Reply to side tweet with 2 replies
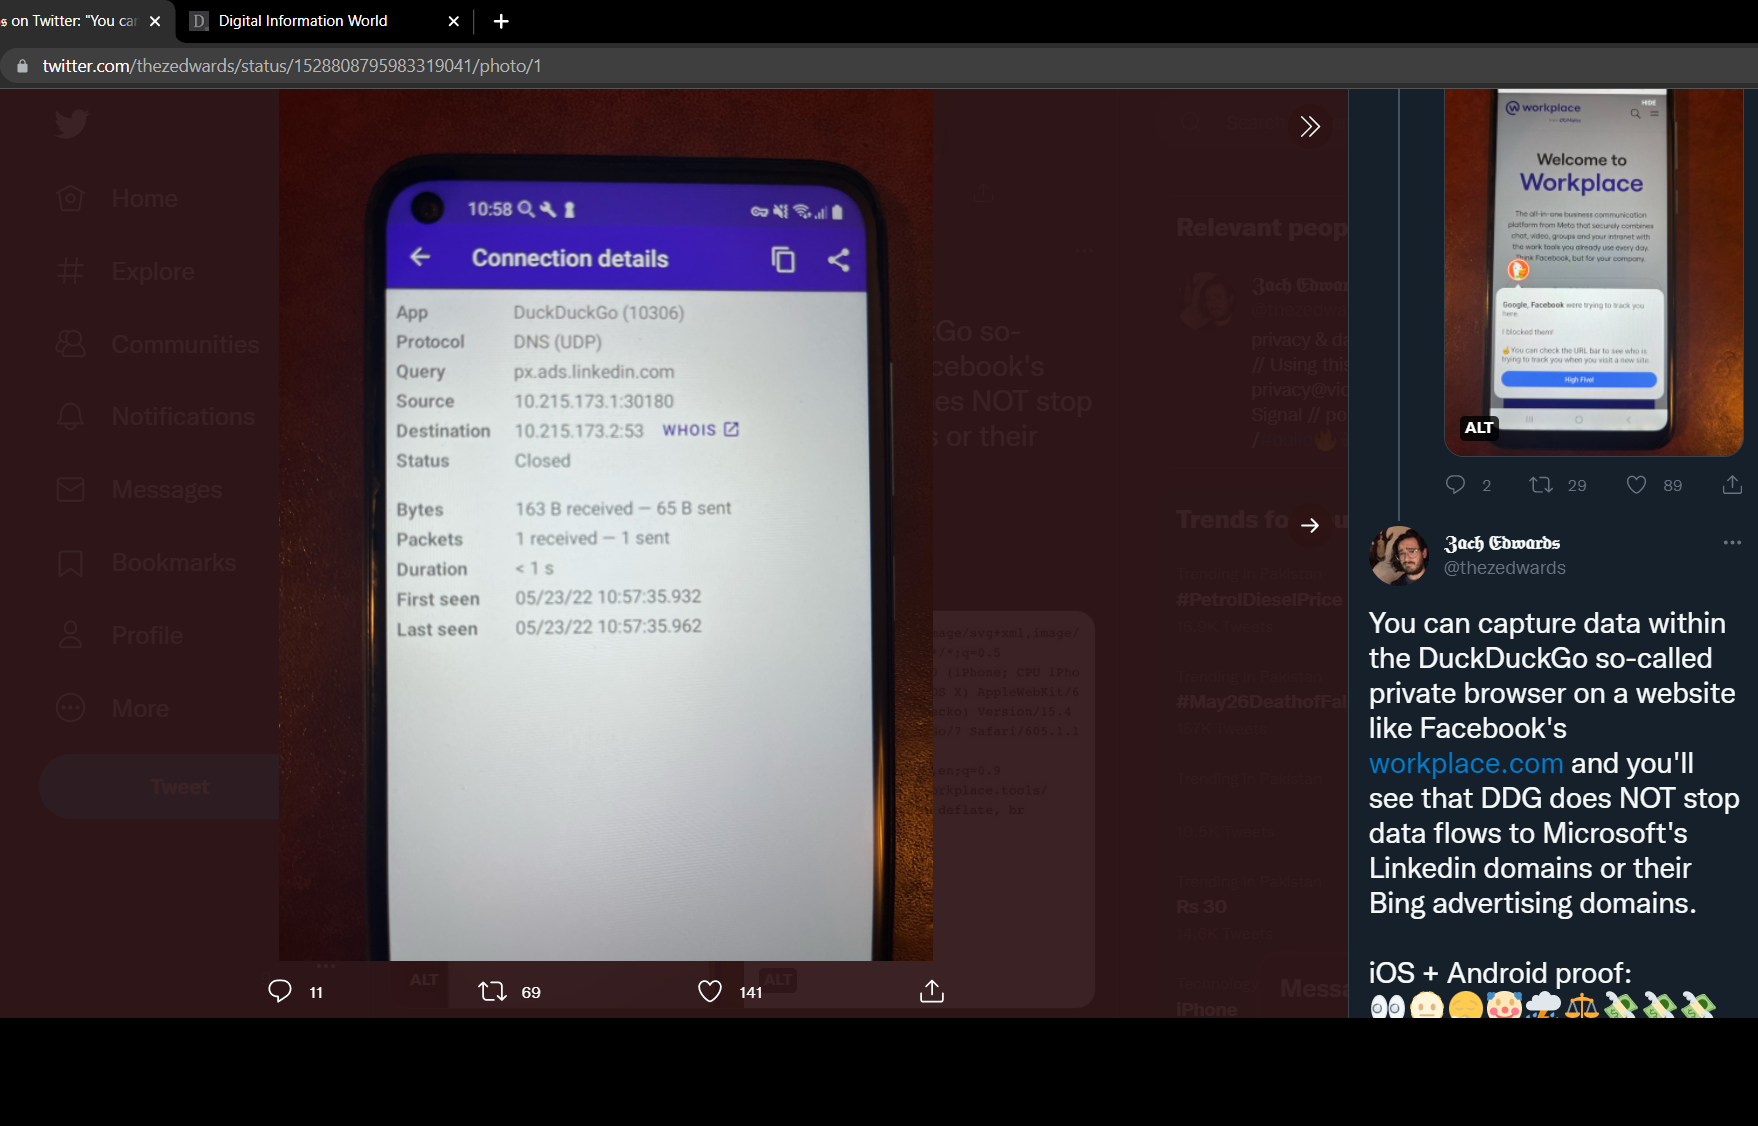The image size is (1758, 1126). coord(1468,485)
